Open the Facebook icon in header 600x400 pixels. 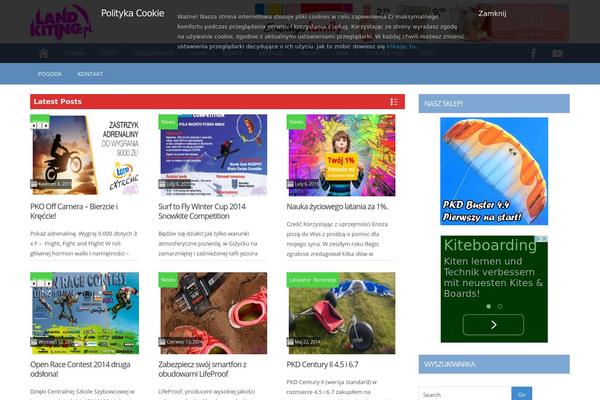[533, 54]
